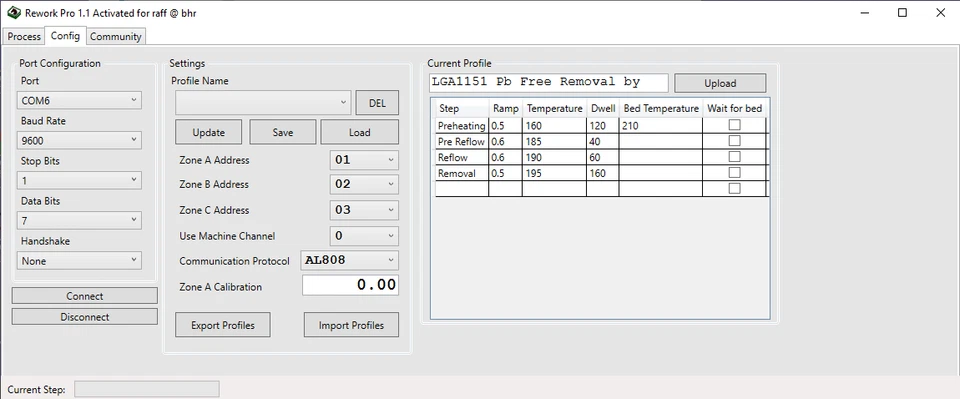Image resolution: width=960 pixels, height=399 pixels.
Task: Open the Handshake None dropdown
Action: coord(80,261)
